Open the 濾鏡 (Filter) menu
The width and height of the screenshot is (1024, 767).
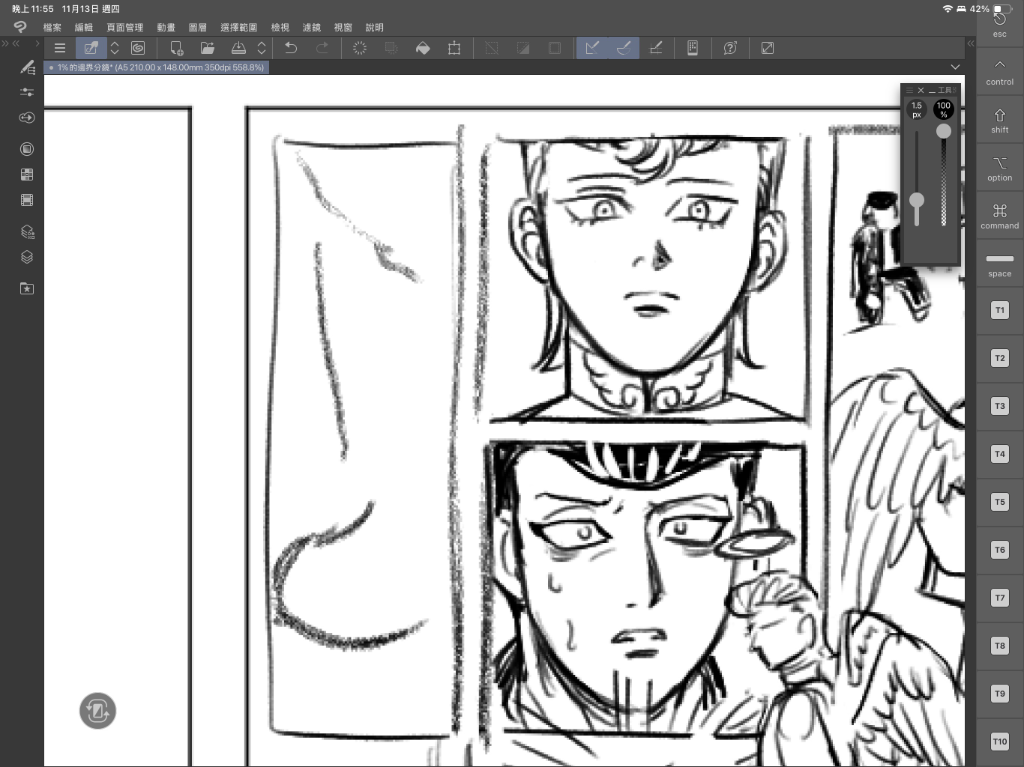[x=315, y=27]
